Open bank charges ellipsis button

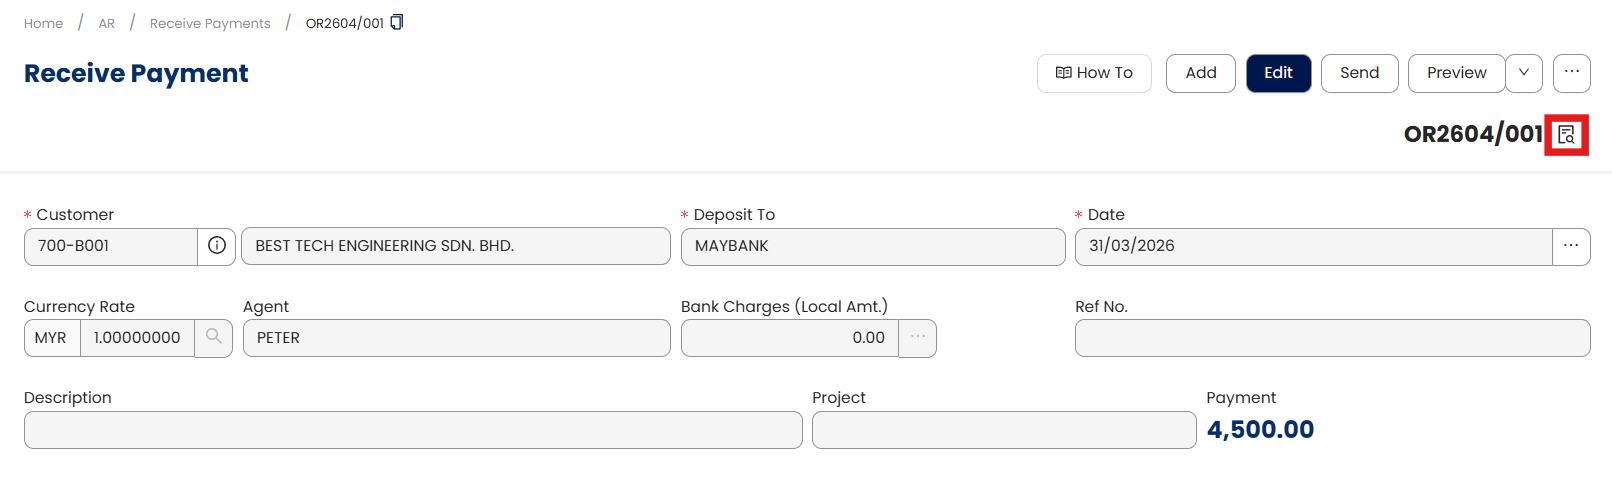pyautogui.click(x=917, y=338)
